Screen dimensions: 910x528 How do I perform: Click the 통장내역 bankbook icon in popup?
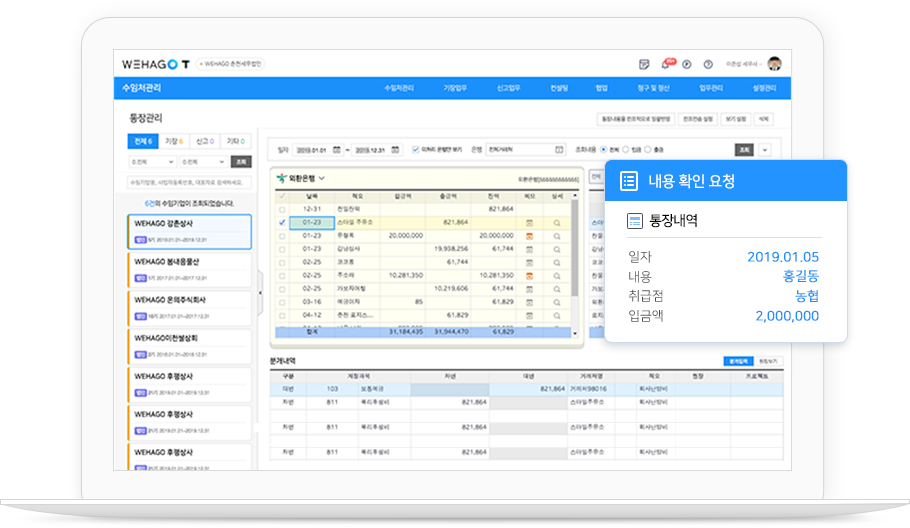click(x=635, y=221)
